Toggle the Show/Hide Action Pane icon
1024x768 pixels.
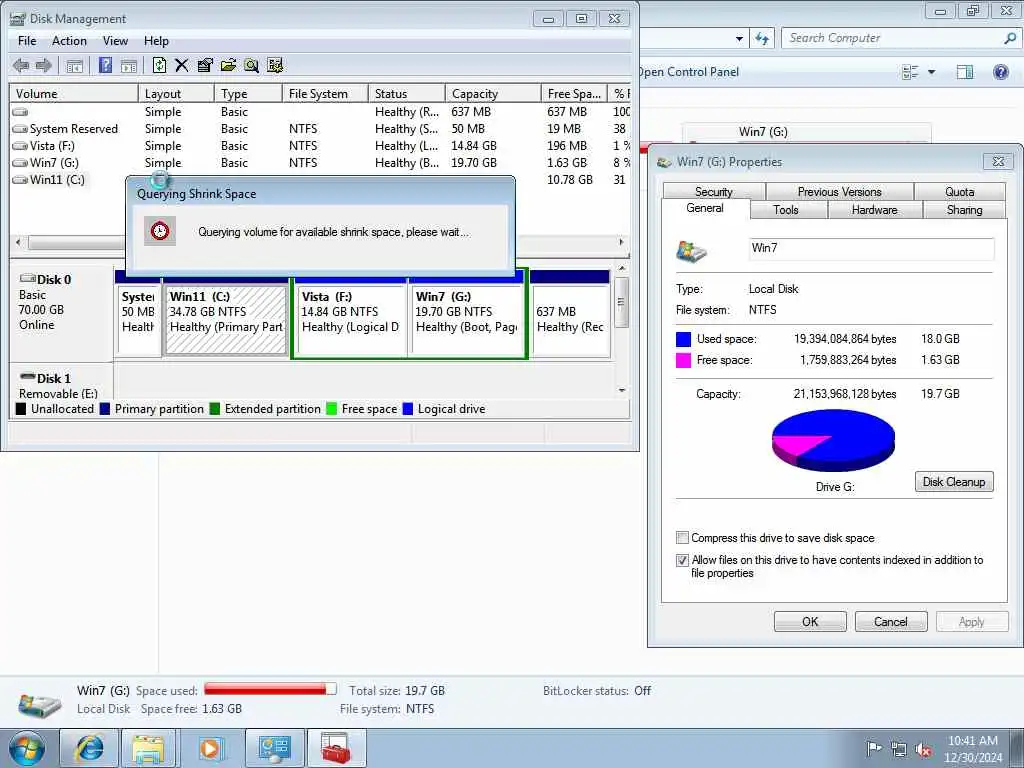(x=129, y=65)
